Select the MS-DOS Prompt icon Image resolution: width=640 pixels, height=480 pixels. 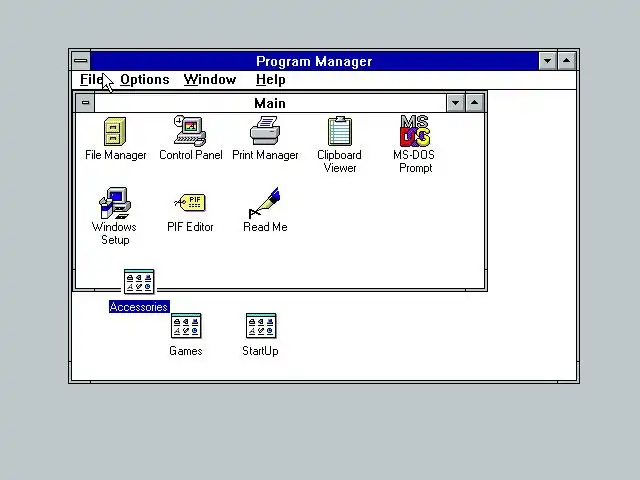click(x=415, y=131)
